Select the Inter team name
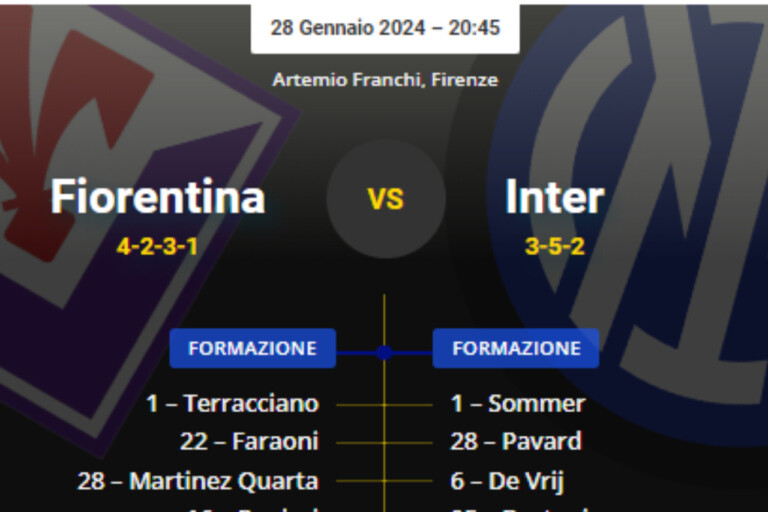This screenshot has height=512, width=768. tap(554, 197)
